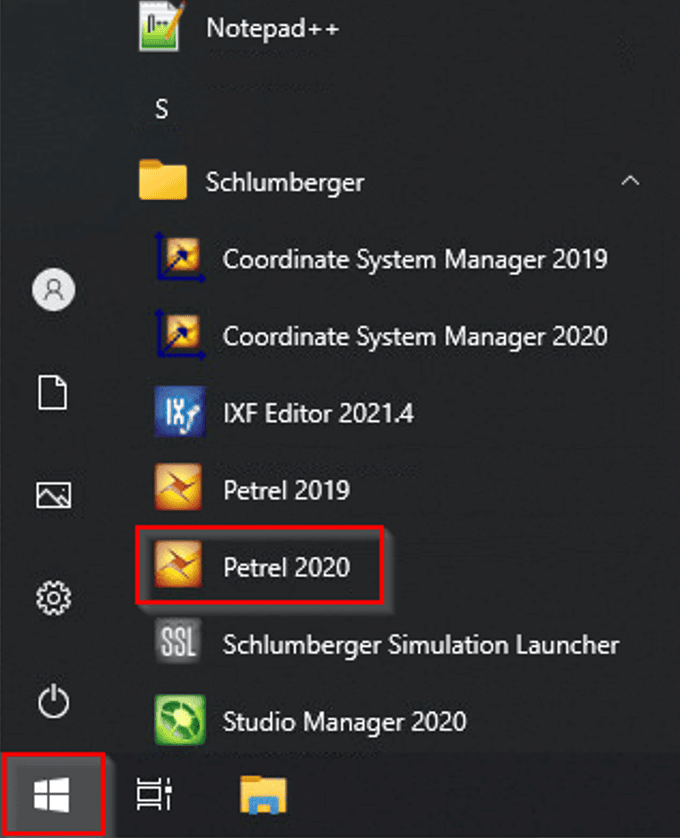
Task: Click the Windows Start button
Action: [52, 795]
